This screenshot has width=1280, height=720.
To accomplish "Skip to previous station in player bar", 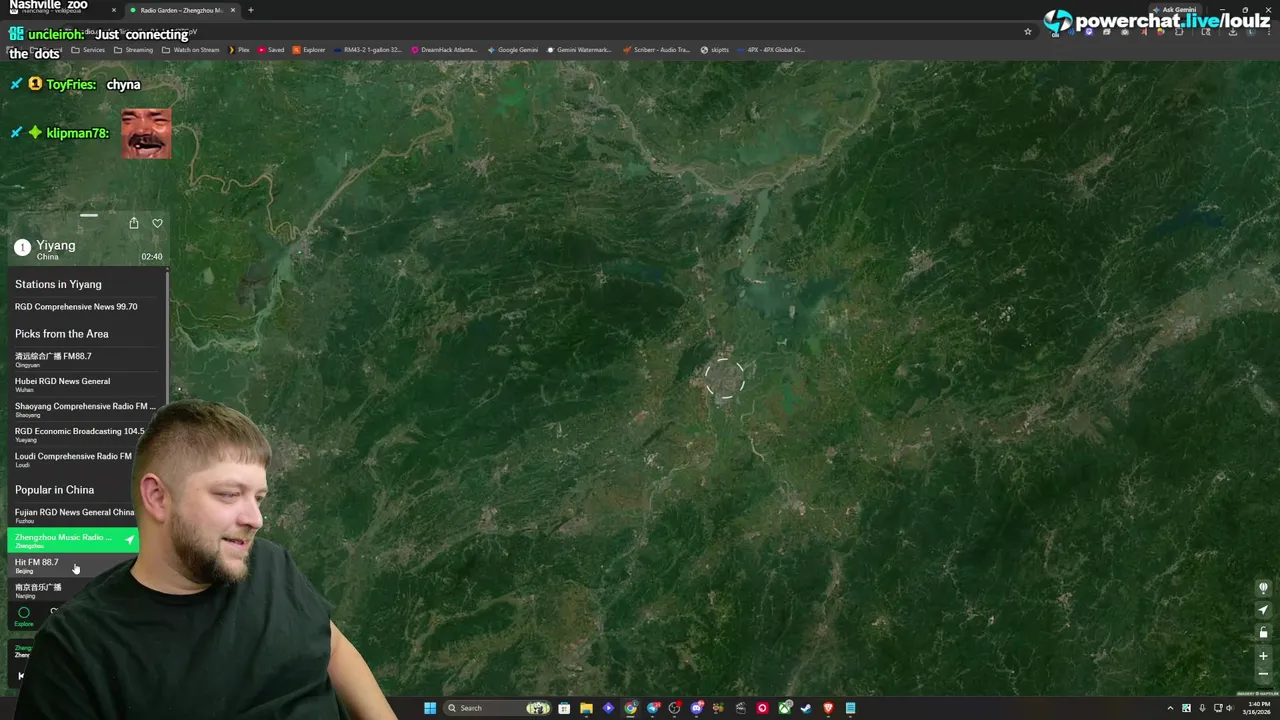I will [x=21, y=676].
